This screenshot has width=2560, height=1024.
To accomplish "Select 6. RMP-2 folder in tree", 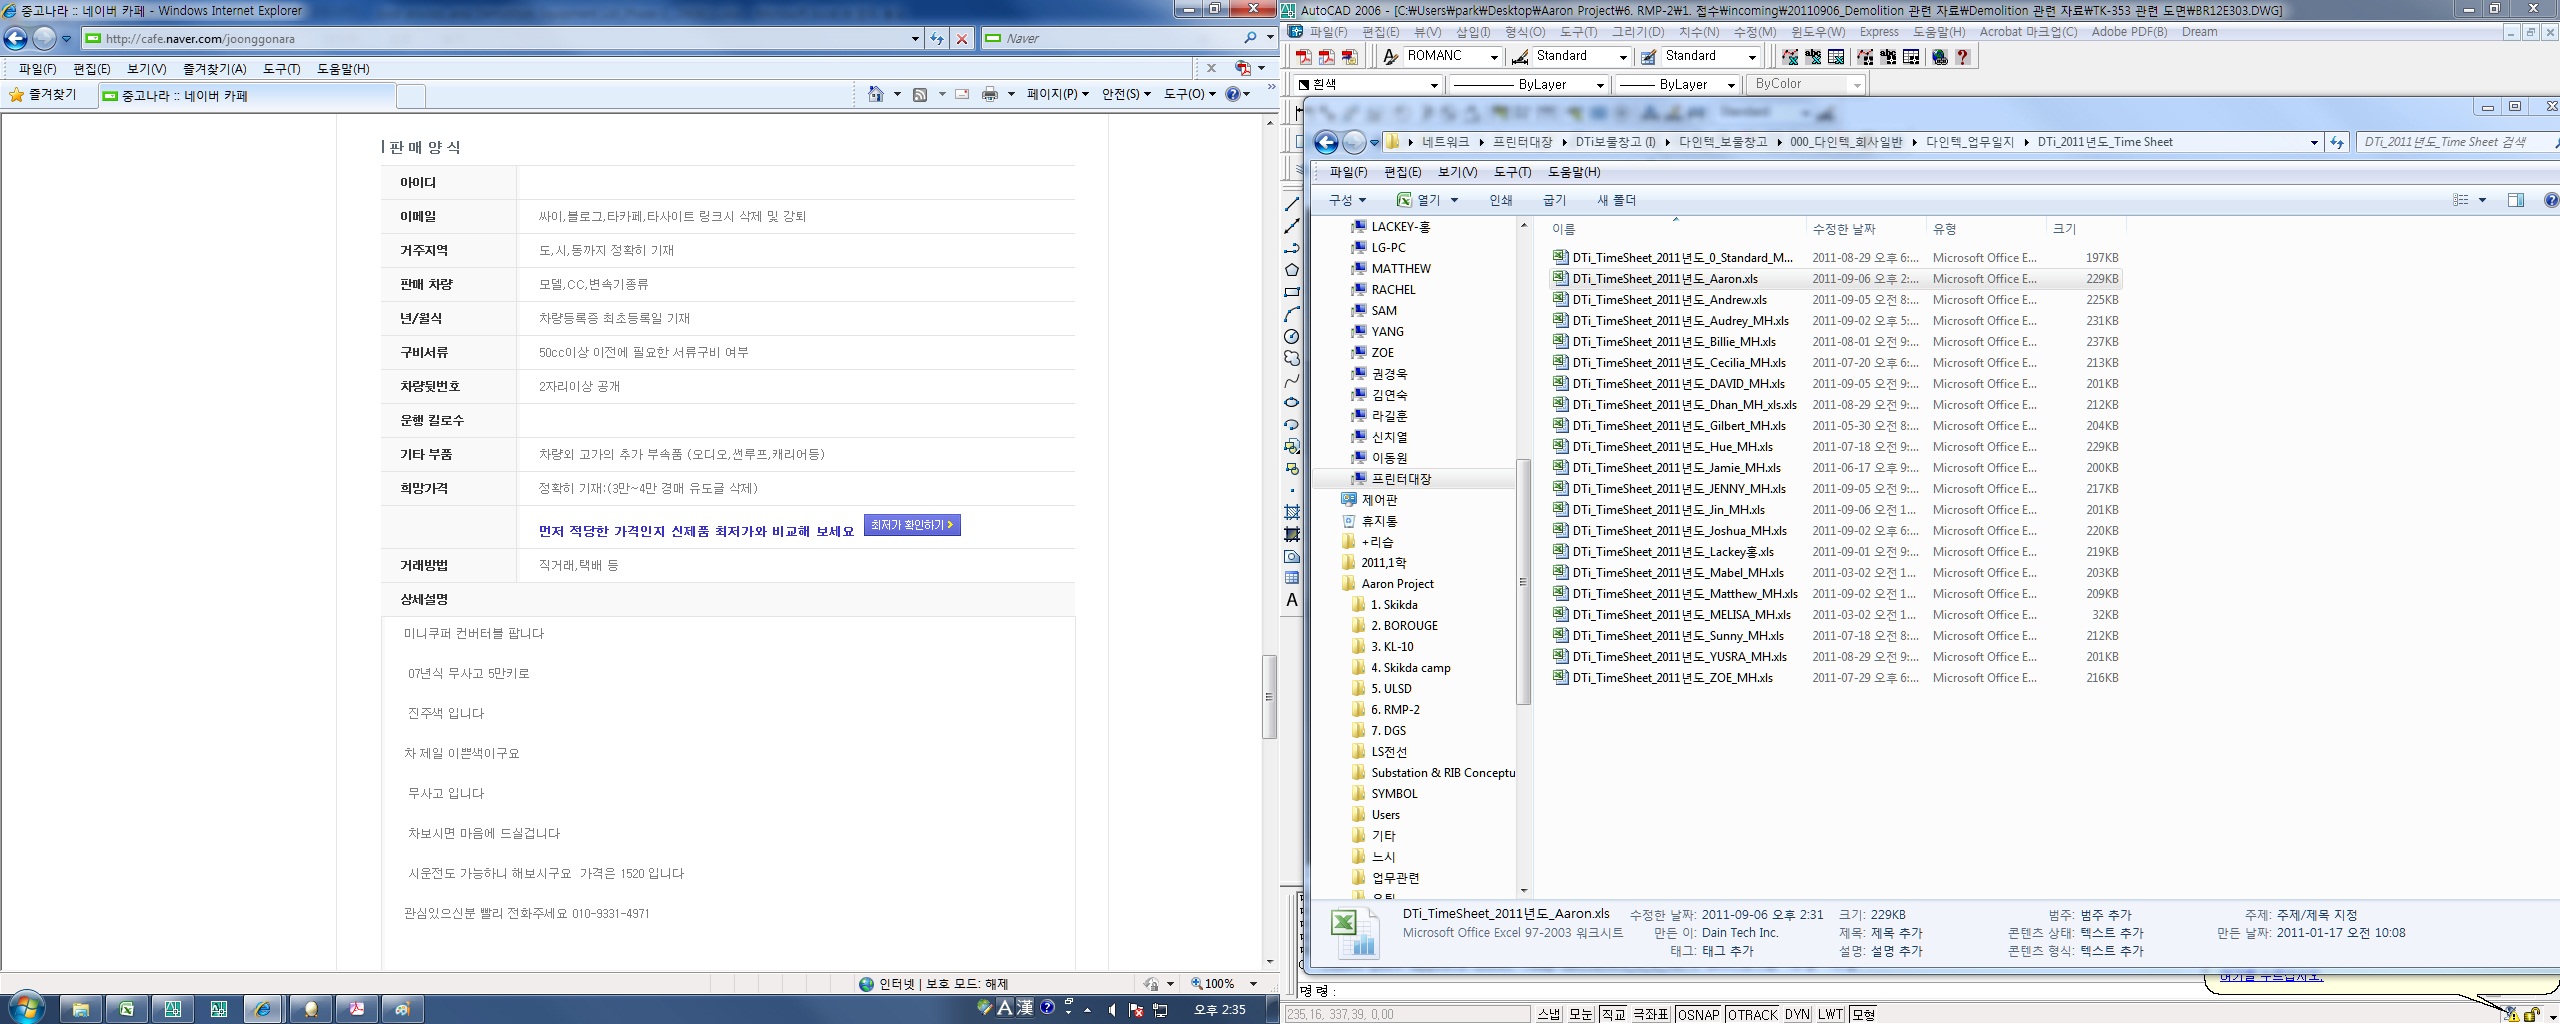I will (x=1395, y=710).
